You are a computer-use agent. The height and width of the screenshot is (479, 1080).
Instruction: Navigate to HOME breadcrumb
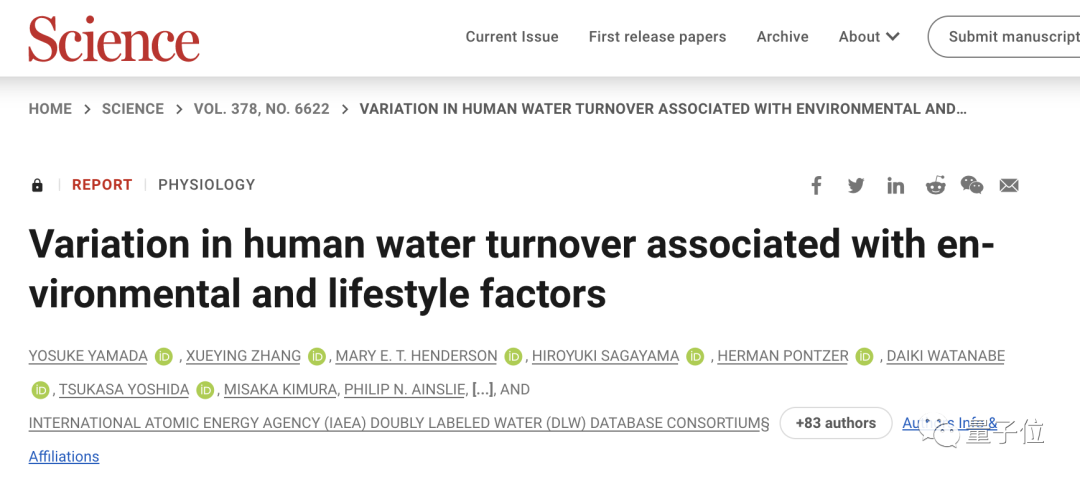pyautogui.click(x=50, y=109)
